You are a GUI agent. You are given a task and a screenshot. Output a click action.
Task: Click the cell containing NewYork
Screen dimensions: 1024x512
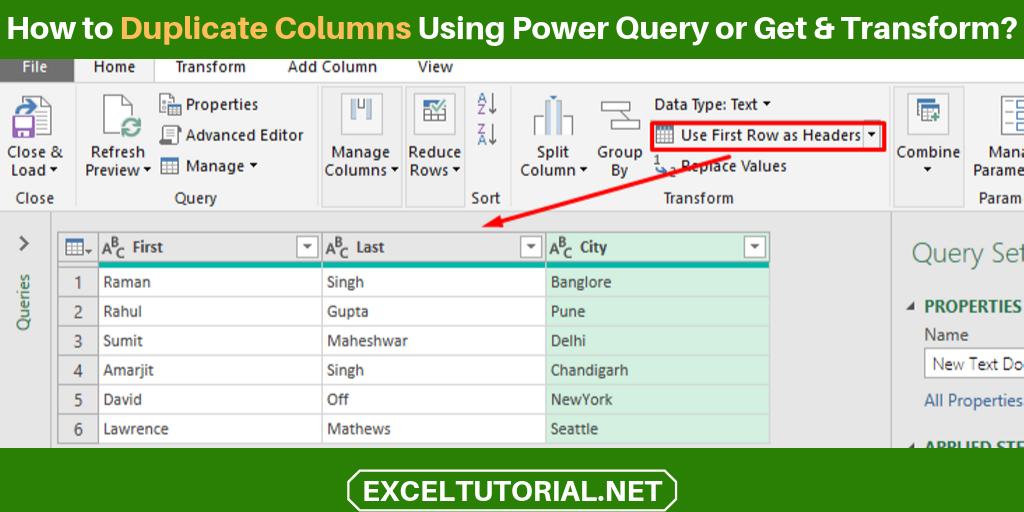click(658, 399)
